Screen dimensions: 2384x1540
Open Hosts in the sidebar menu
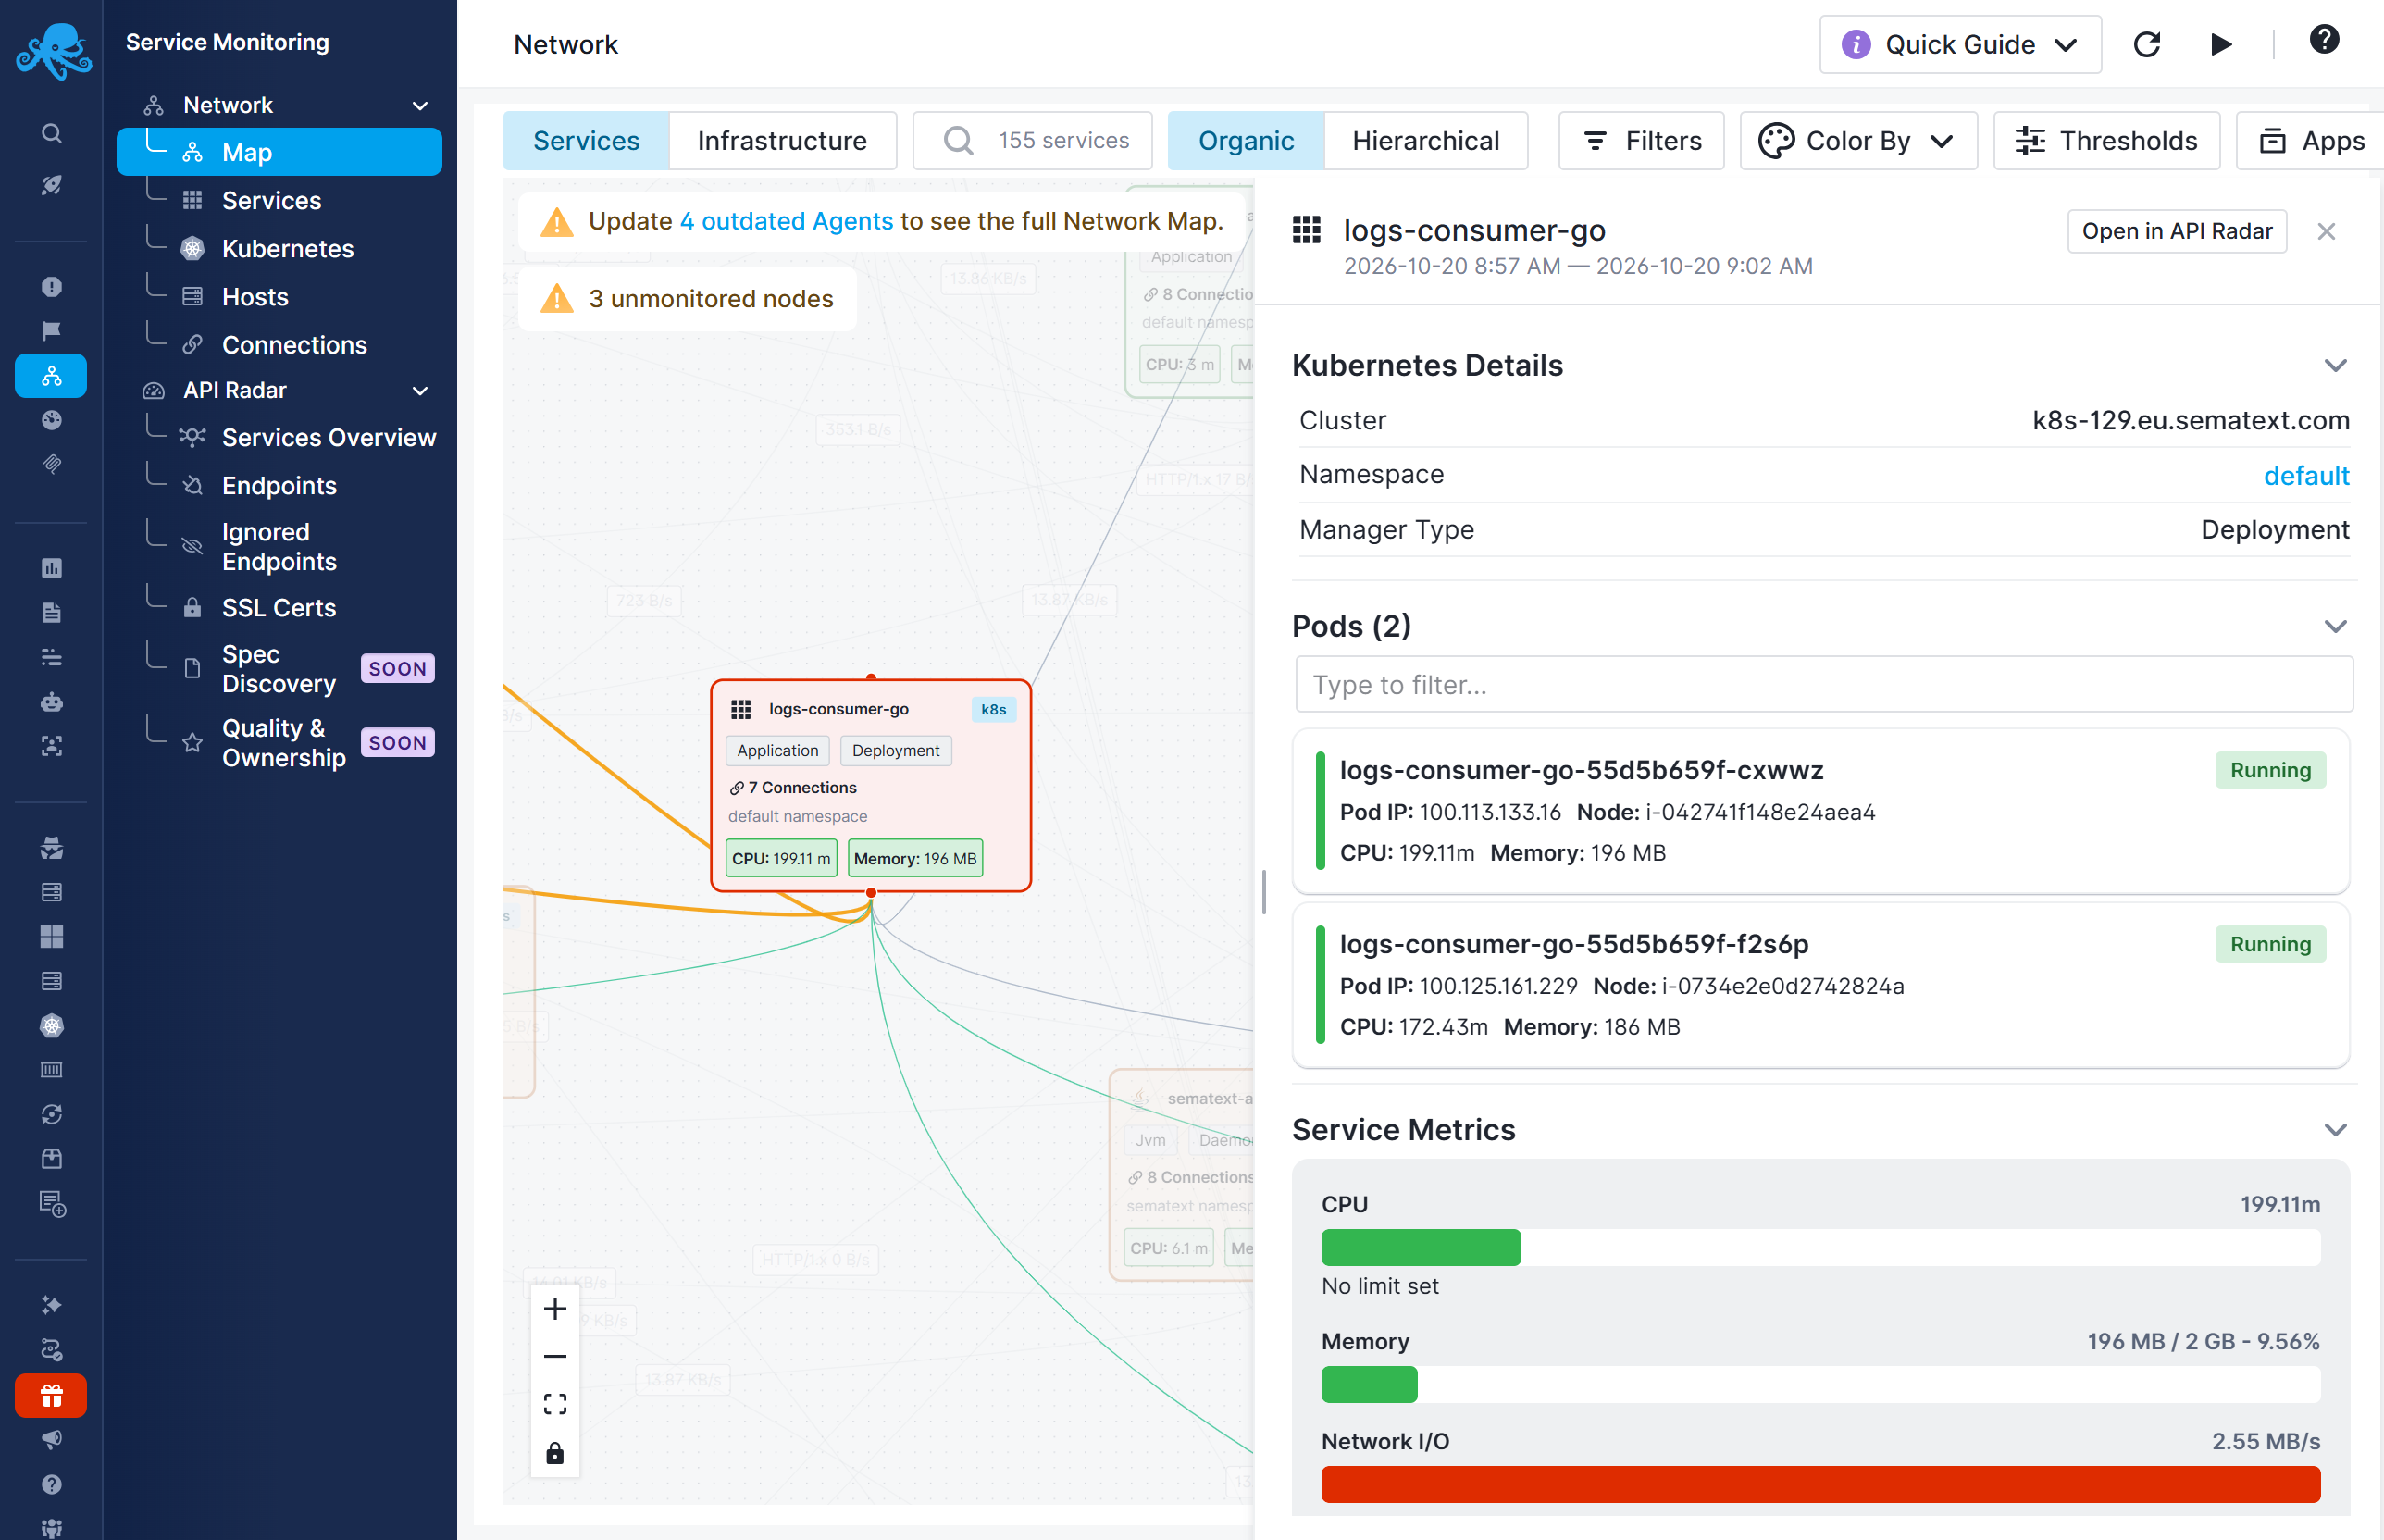254,297
